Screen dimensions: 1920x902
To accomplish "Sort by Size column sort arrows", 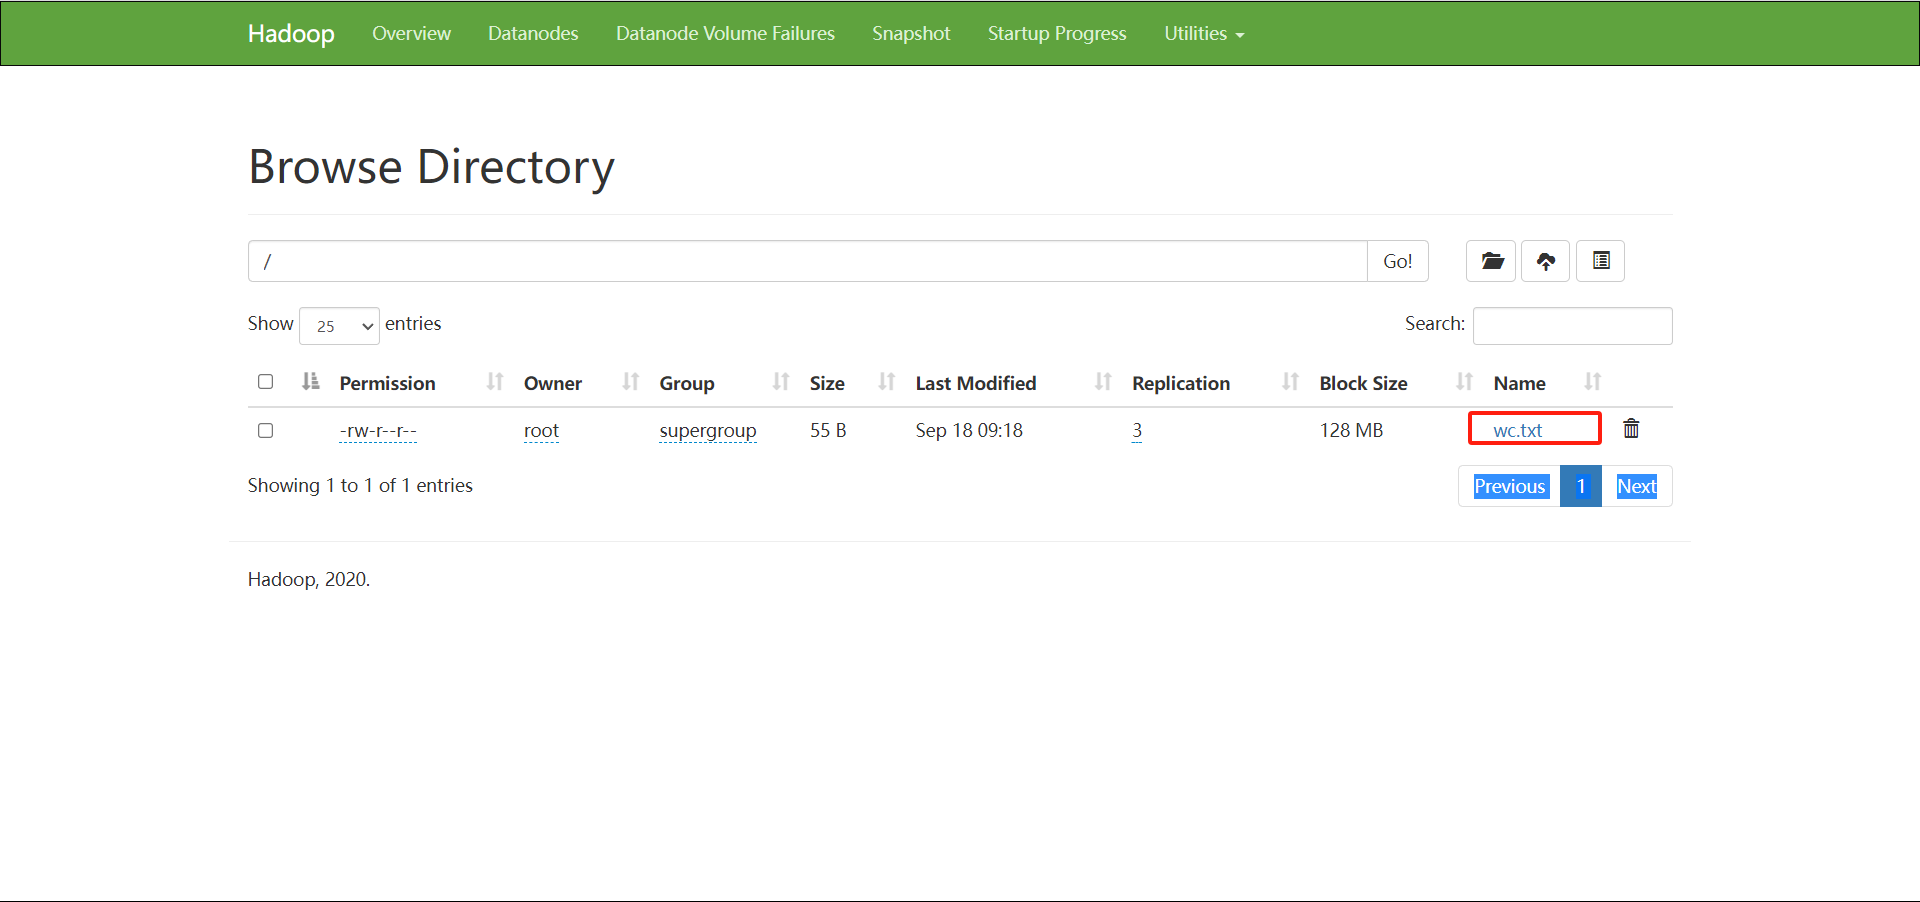I will (x=887, y=382).
